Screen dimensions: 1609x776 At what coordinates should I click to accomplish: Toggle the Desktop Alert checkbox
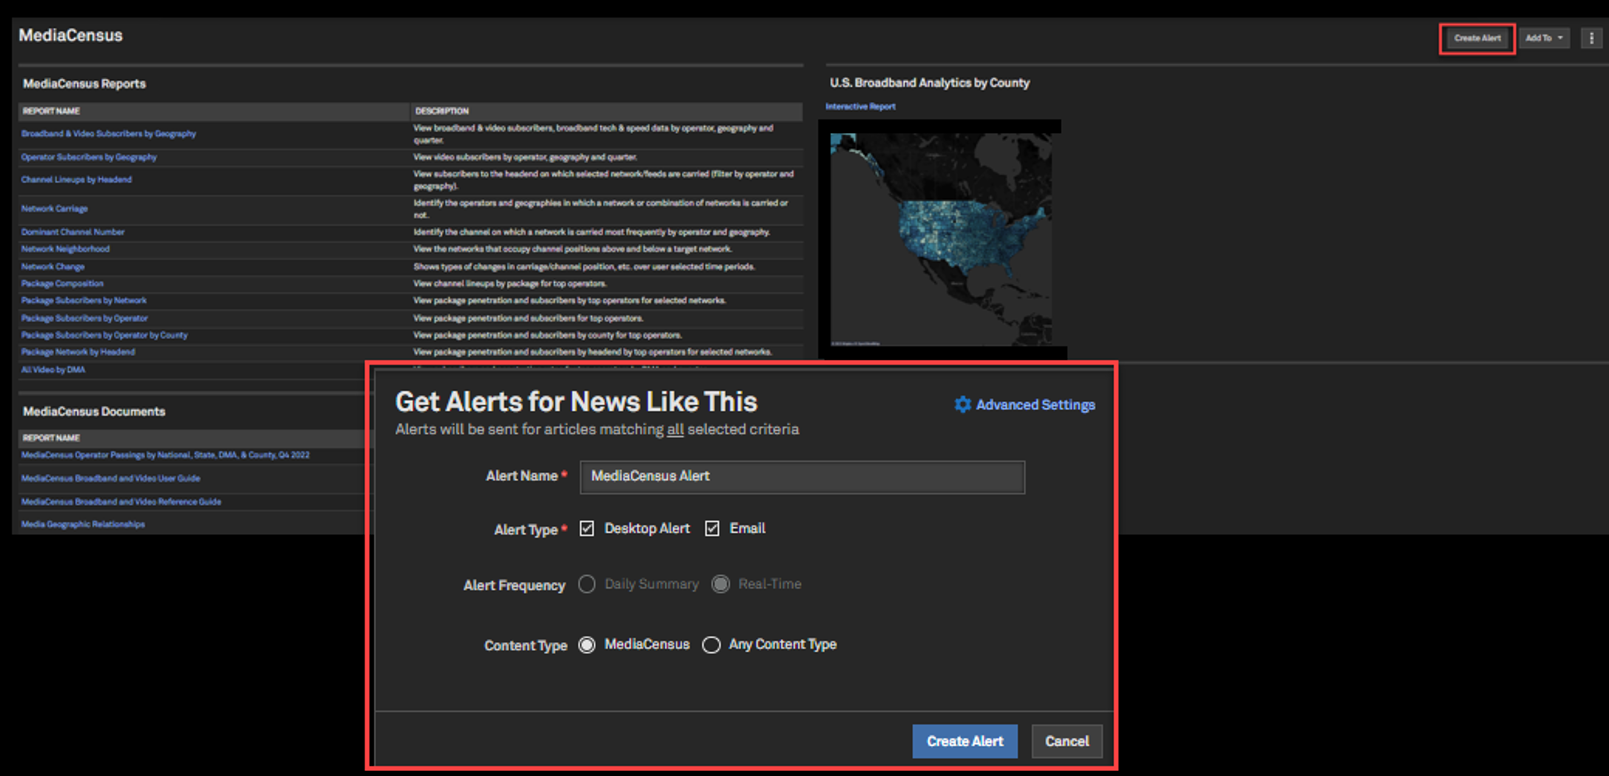[x=587, y=528]
